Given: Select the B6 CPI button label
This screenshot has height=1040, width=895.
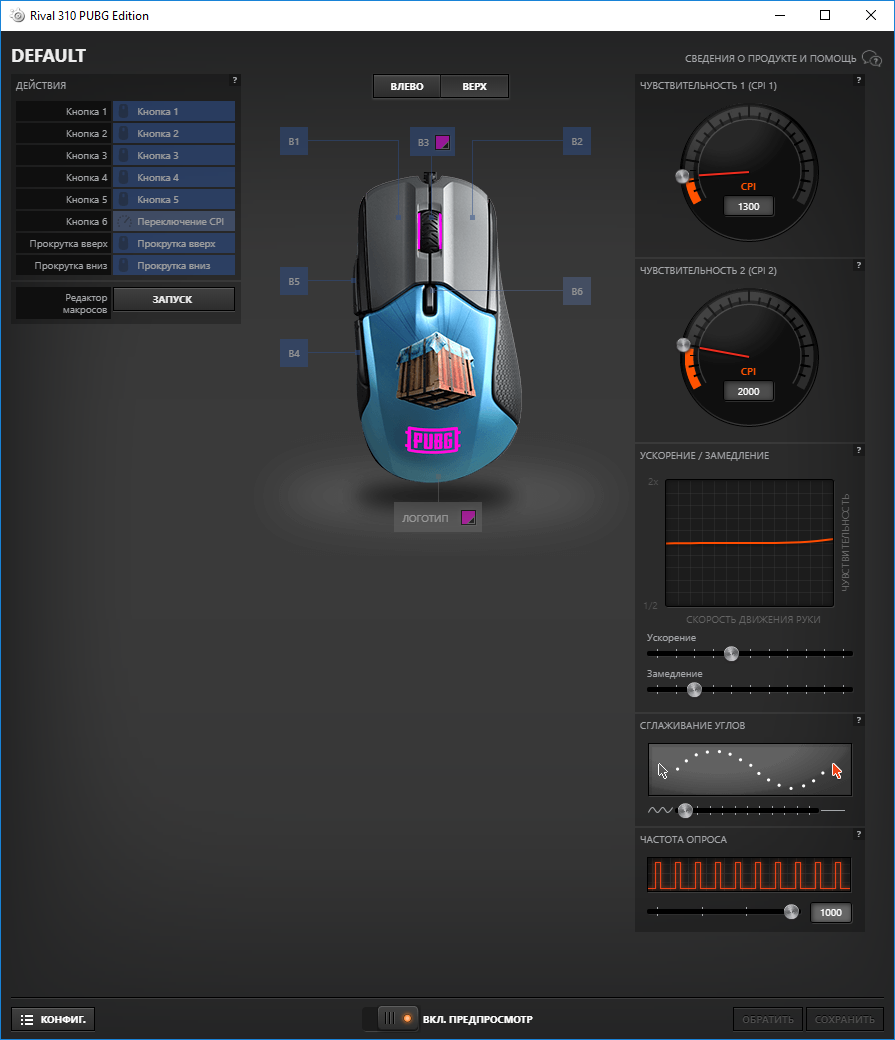Looking at the screenshot, I should (x=577, y=291).
